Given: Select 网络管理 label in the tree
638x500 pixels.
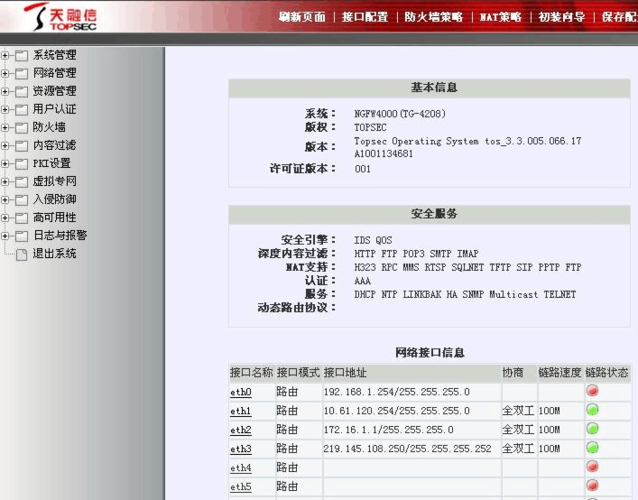Looking at the screenshot, I should click(x=55, y=73).
